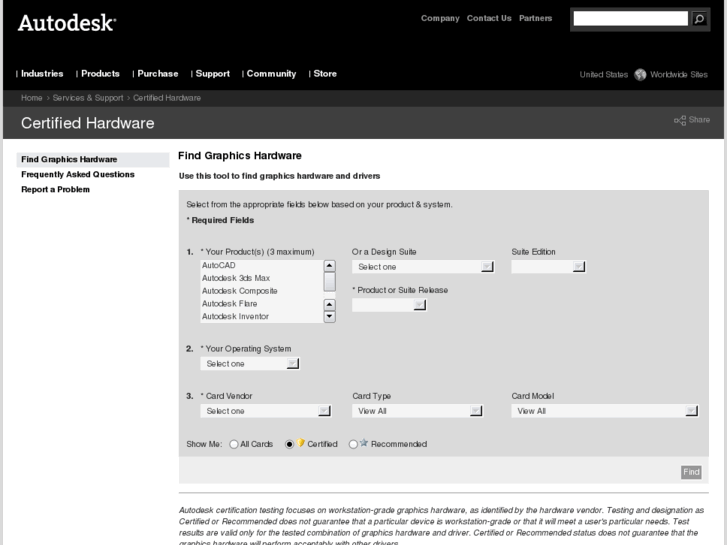Select Autodesk Inventor in product list
This screenshot has width=727, height=545.
point(262,316)
